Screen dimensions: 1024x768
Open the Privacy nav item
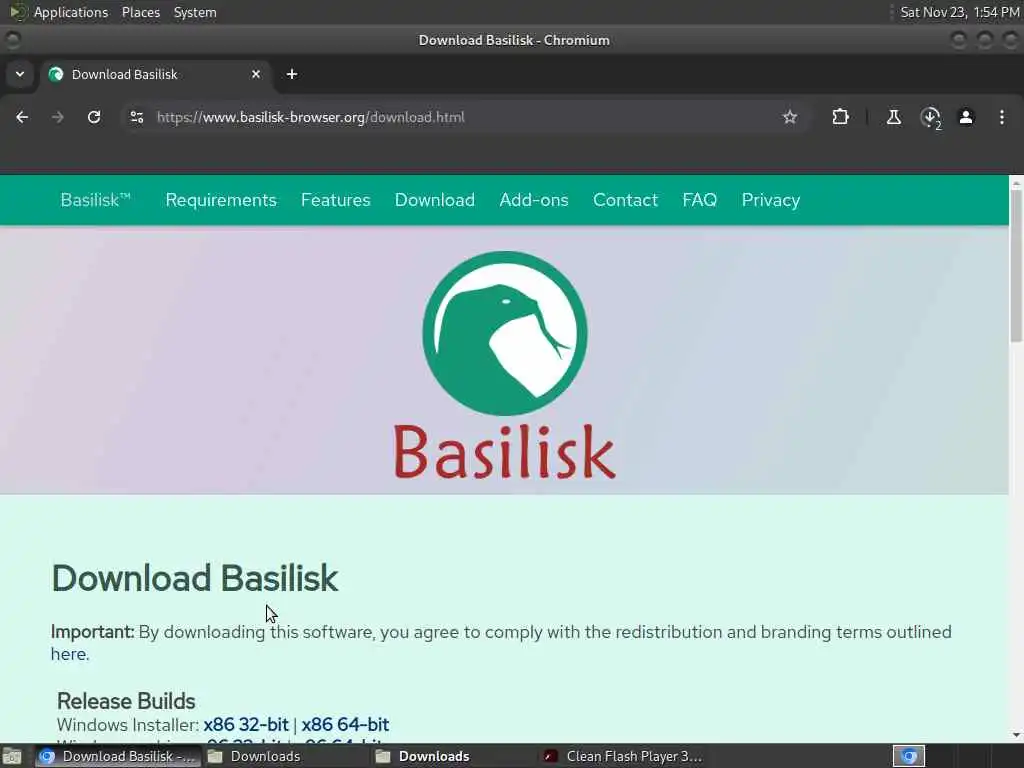(x=771, y=200)
